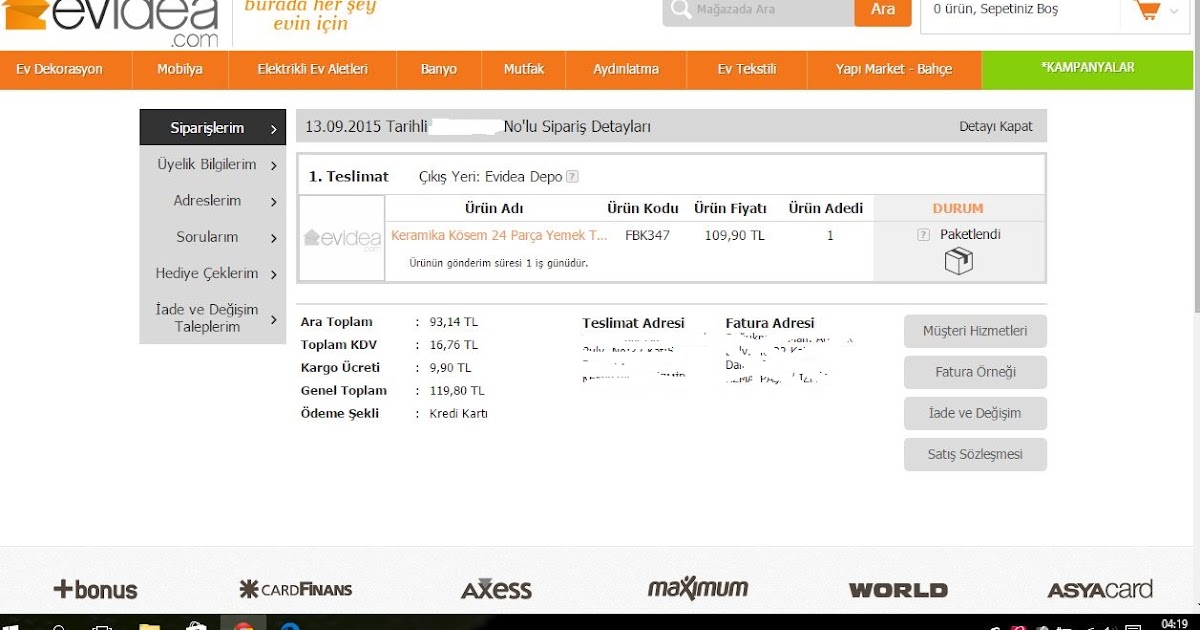Image resolution: width=1200 pixels, height=630 pixels.
Task: Click the İade ve Değişim button
Action: 975,413
